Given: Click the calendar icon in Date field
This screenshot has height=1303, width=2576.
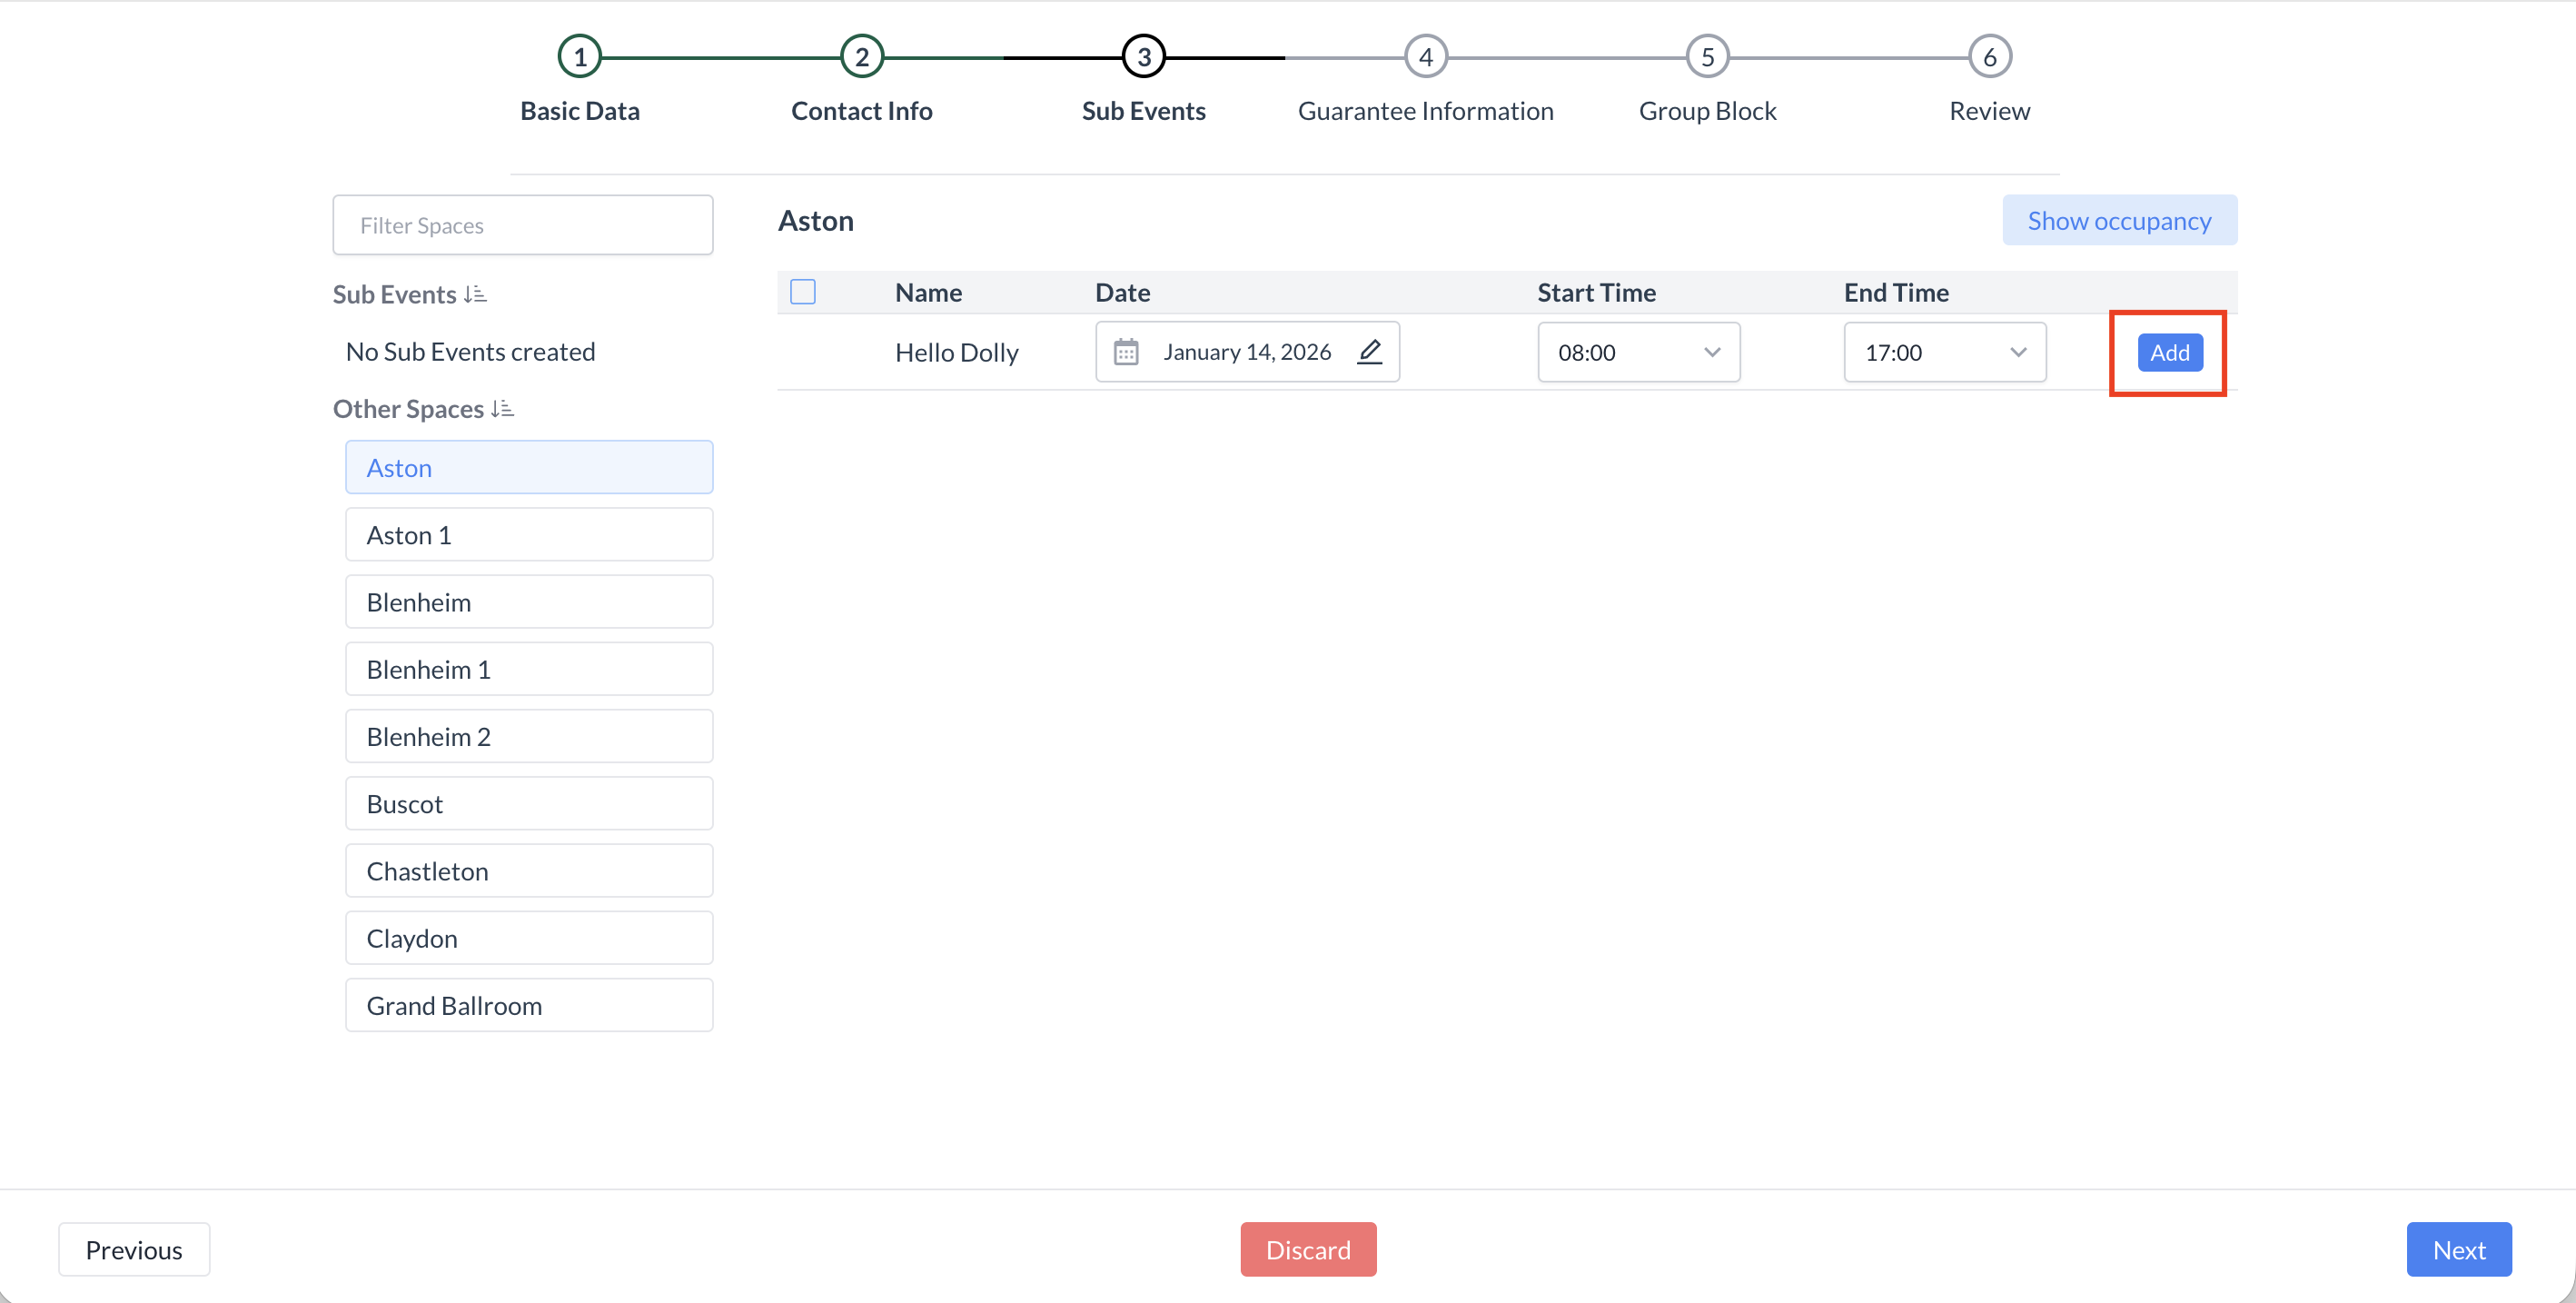Looking at the screenshot, I should click(x=1126, y=352).
